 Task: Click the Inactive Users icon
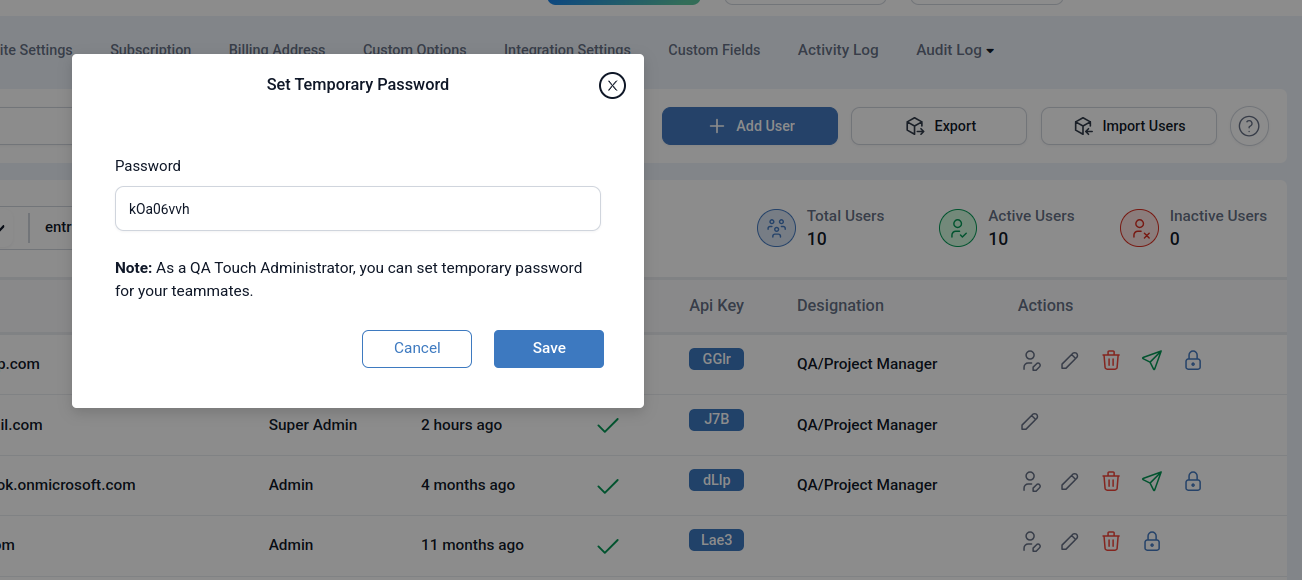coord(1139,228)
